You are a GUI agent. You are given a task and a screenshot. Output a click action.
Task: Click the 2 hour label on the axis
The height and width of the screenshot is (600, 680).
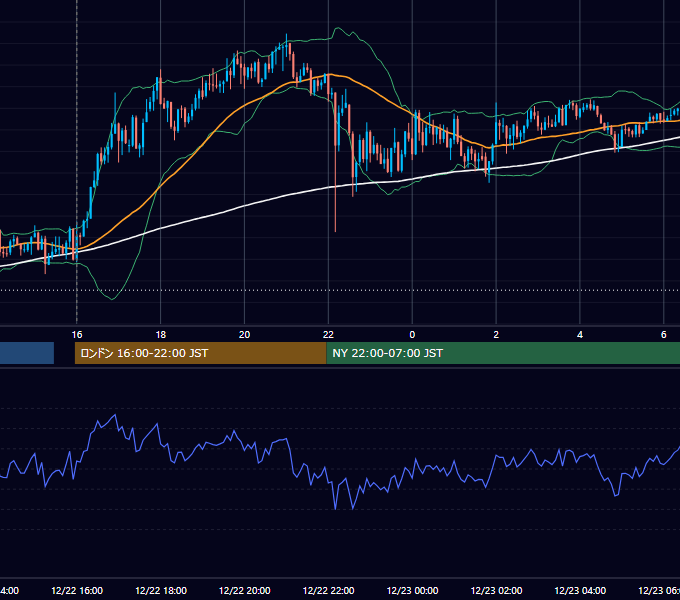tap(496, 334)
